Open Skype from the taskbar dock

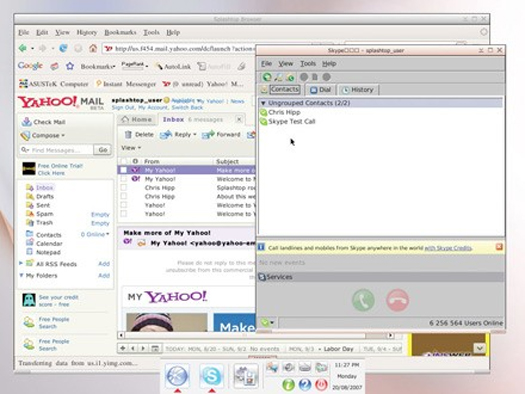coord(211,376)
